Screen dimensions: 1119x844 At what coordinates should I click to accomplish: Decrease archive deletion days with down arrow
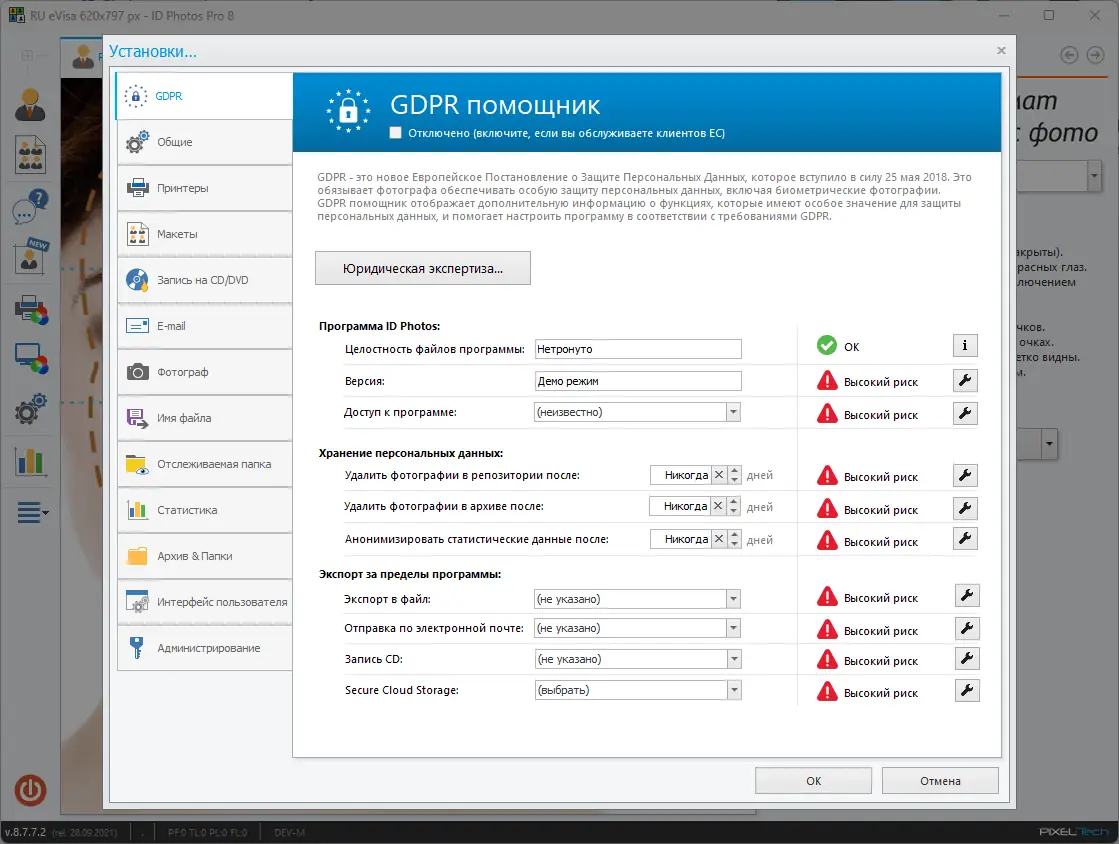(x=734, y=511)
